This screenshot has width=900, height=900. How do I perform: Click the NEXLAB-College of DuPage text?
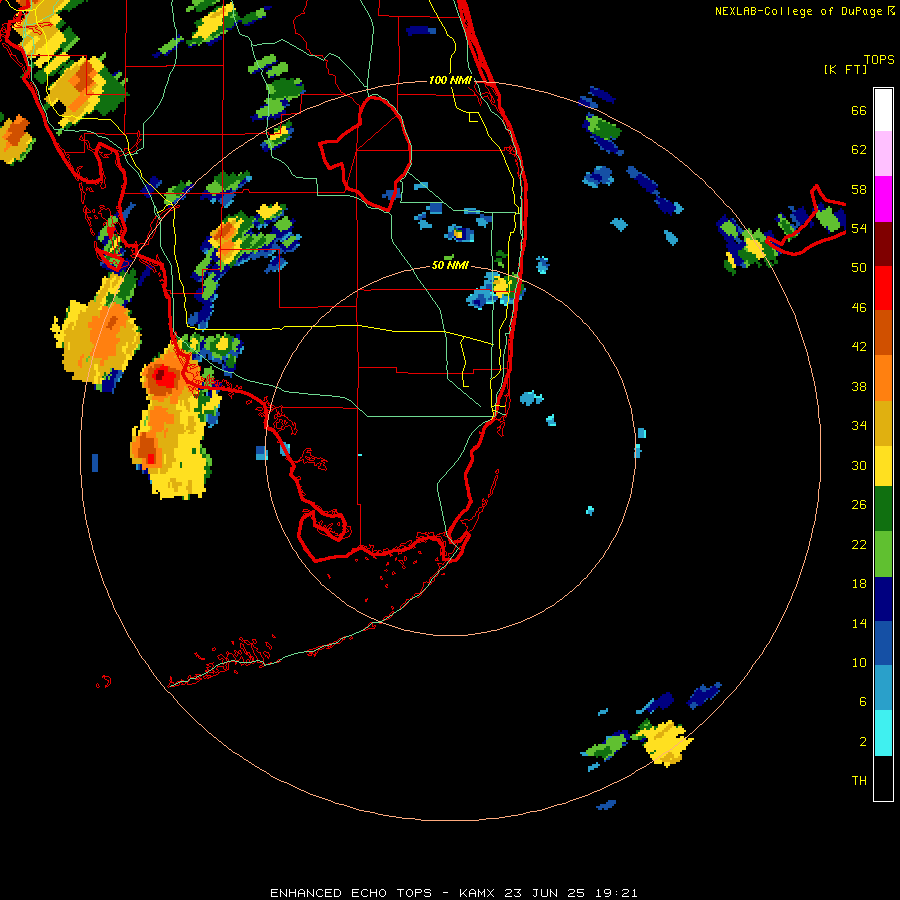tap(800, 11)
